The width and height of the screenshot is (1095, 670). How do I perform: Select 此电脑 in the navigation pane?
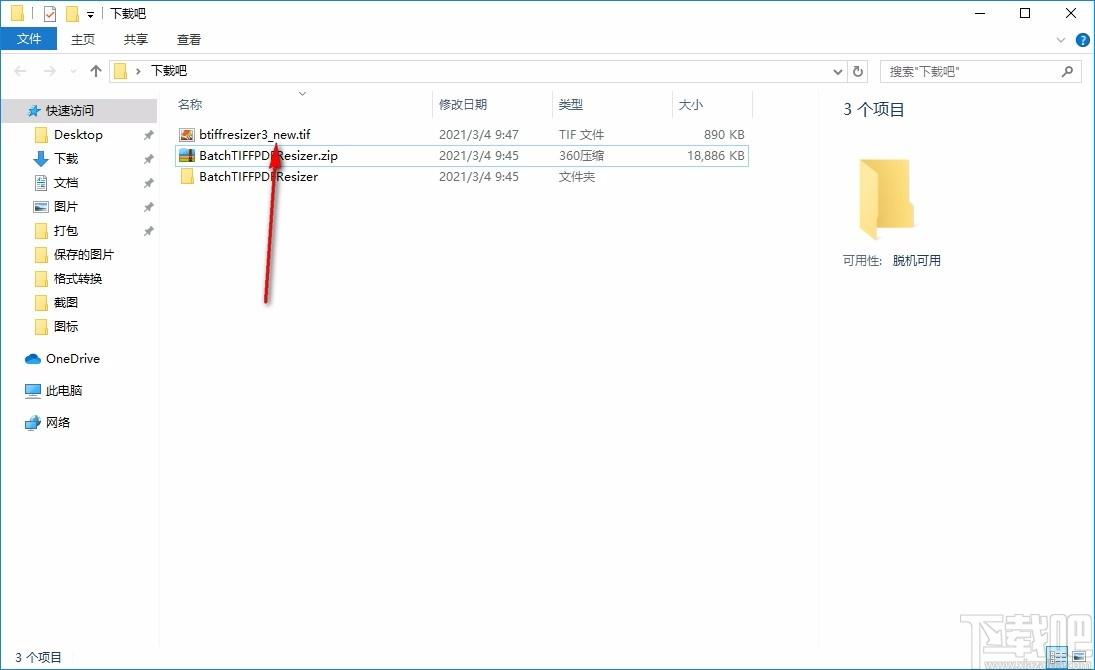(x=64, y=391)
